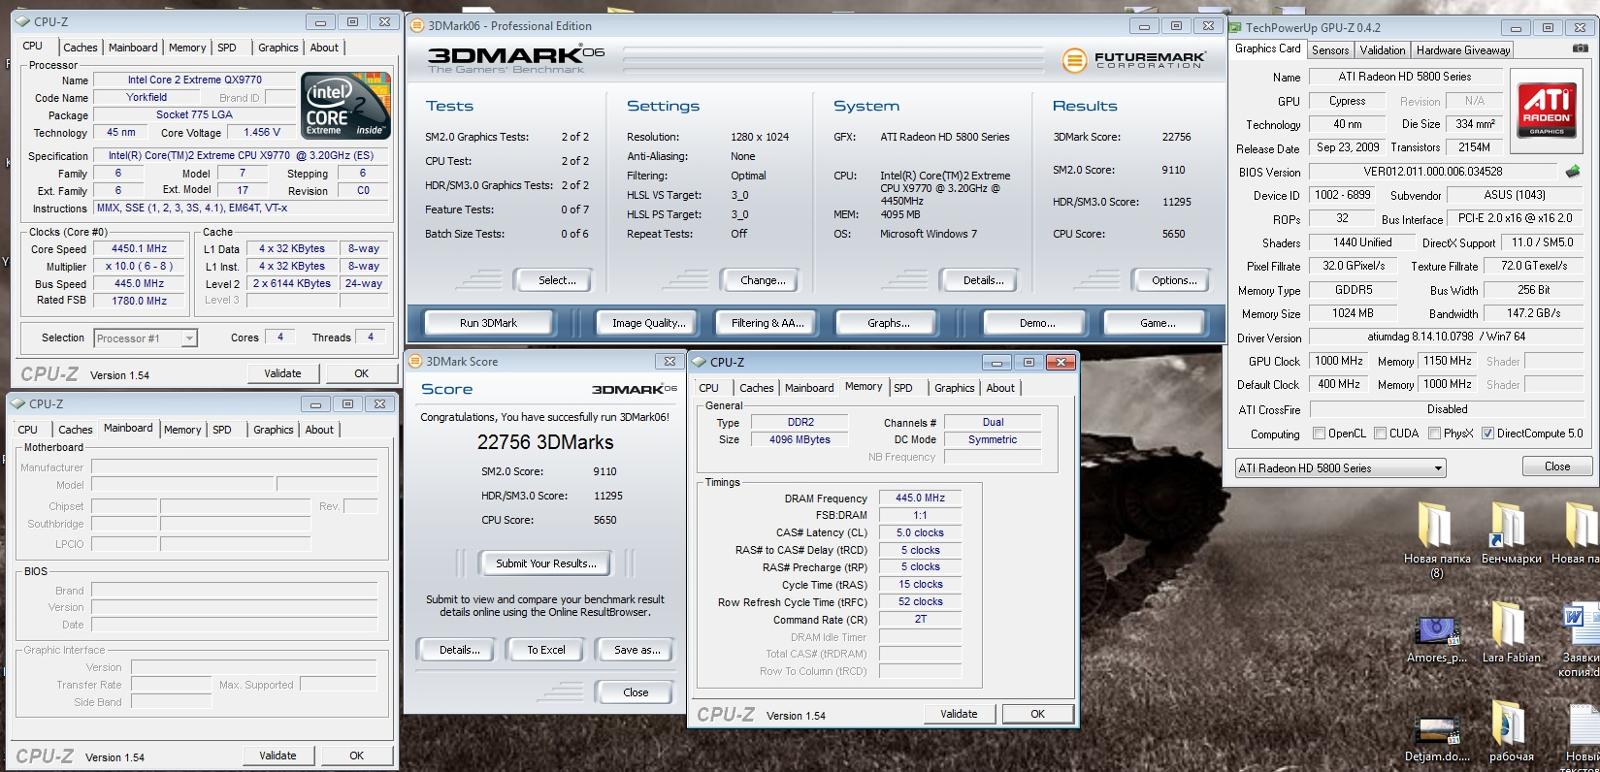Click the 3DMark Score dialog title bar icon

click(x=415, y=362)
